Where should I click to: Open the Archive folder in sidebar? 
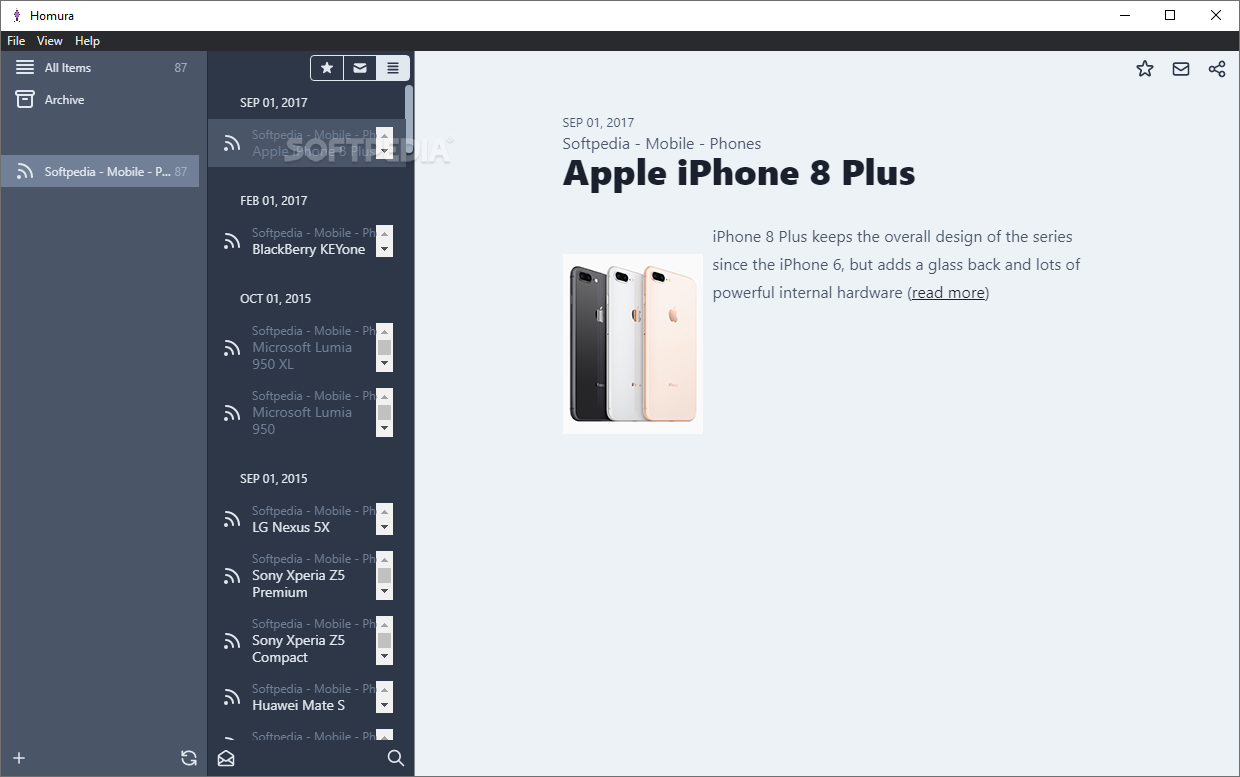100,100
